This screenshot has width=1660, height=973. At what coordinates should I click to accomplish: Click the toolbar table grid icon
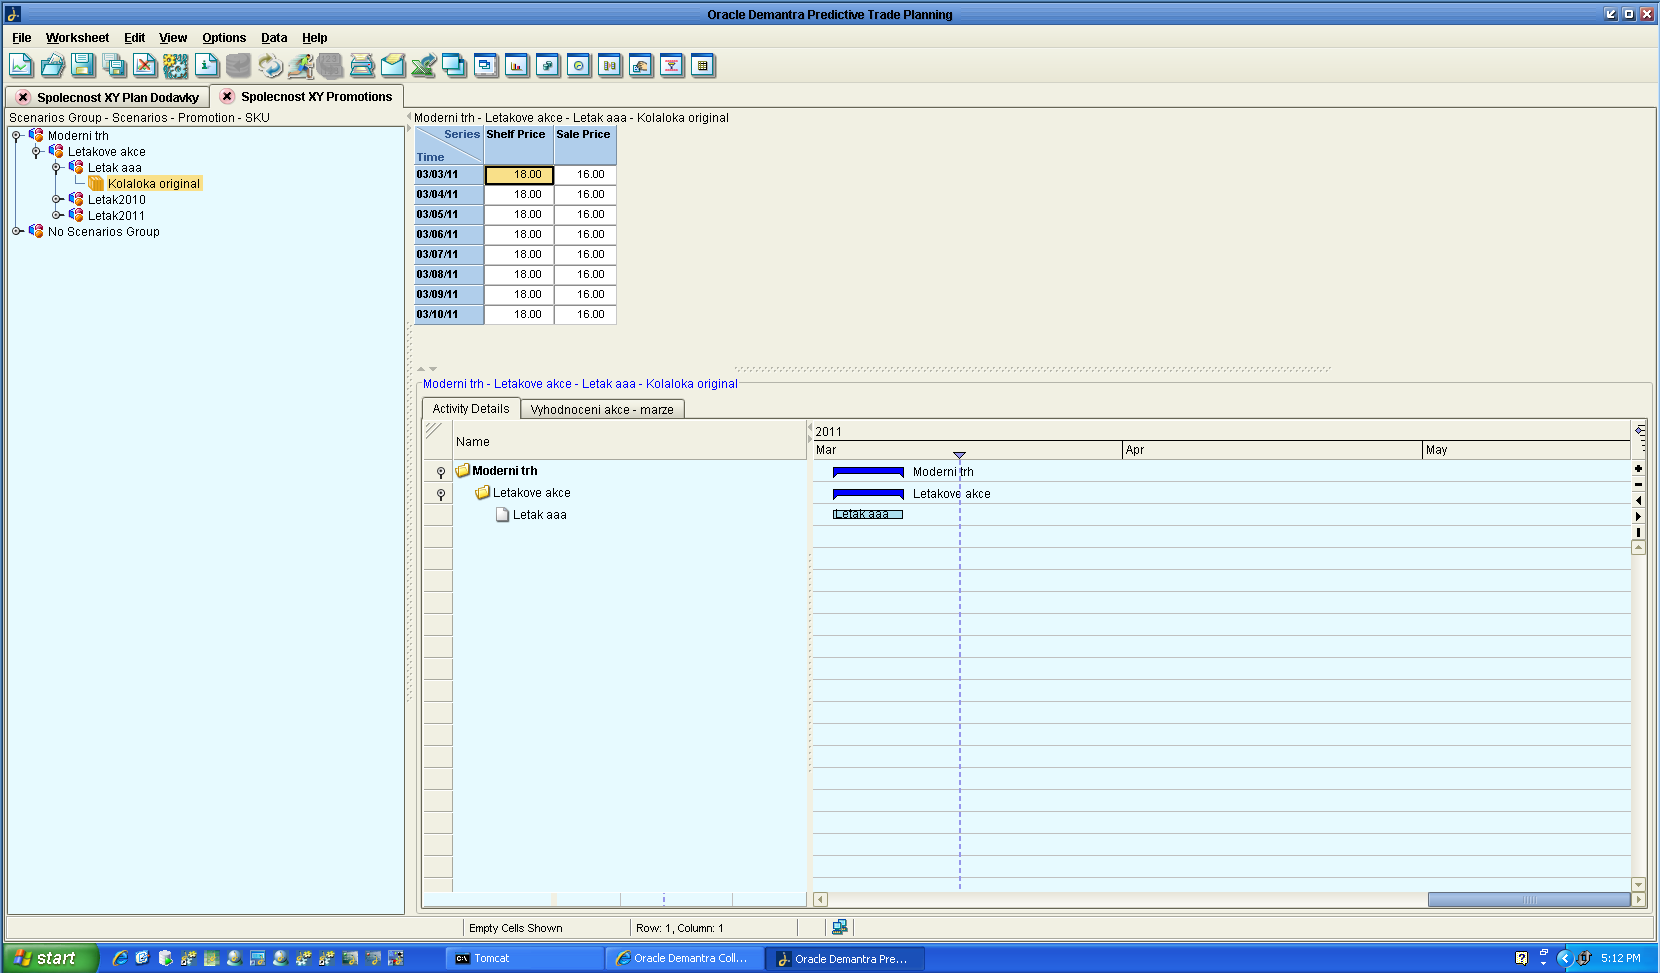[x=703, y=66]
